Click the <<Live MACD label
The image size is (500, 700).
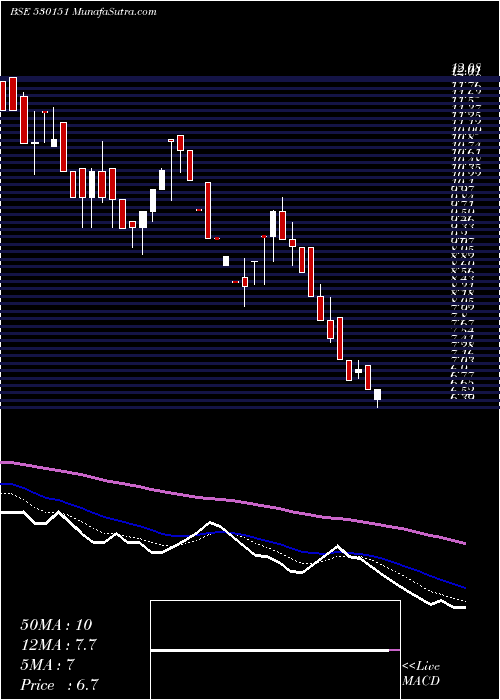[x=421, y=674]
